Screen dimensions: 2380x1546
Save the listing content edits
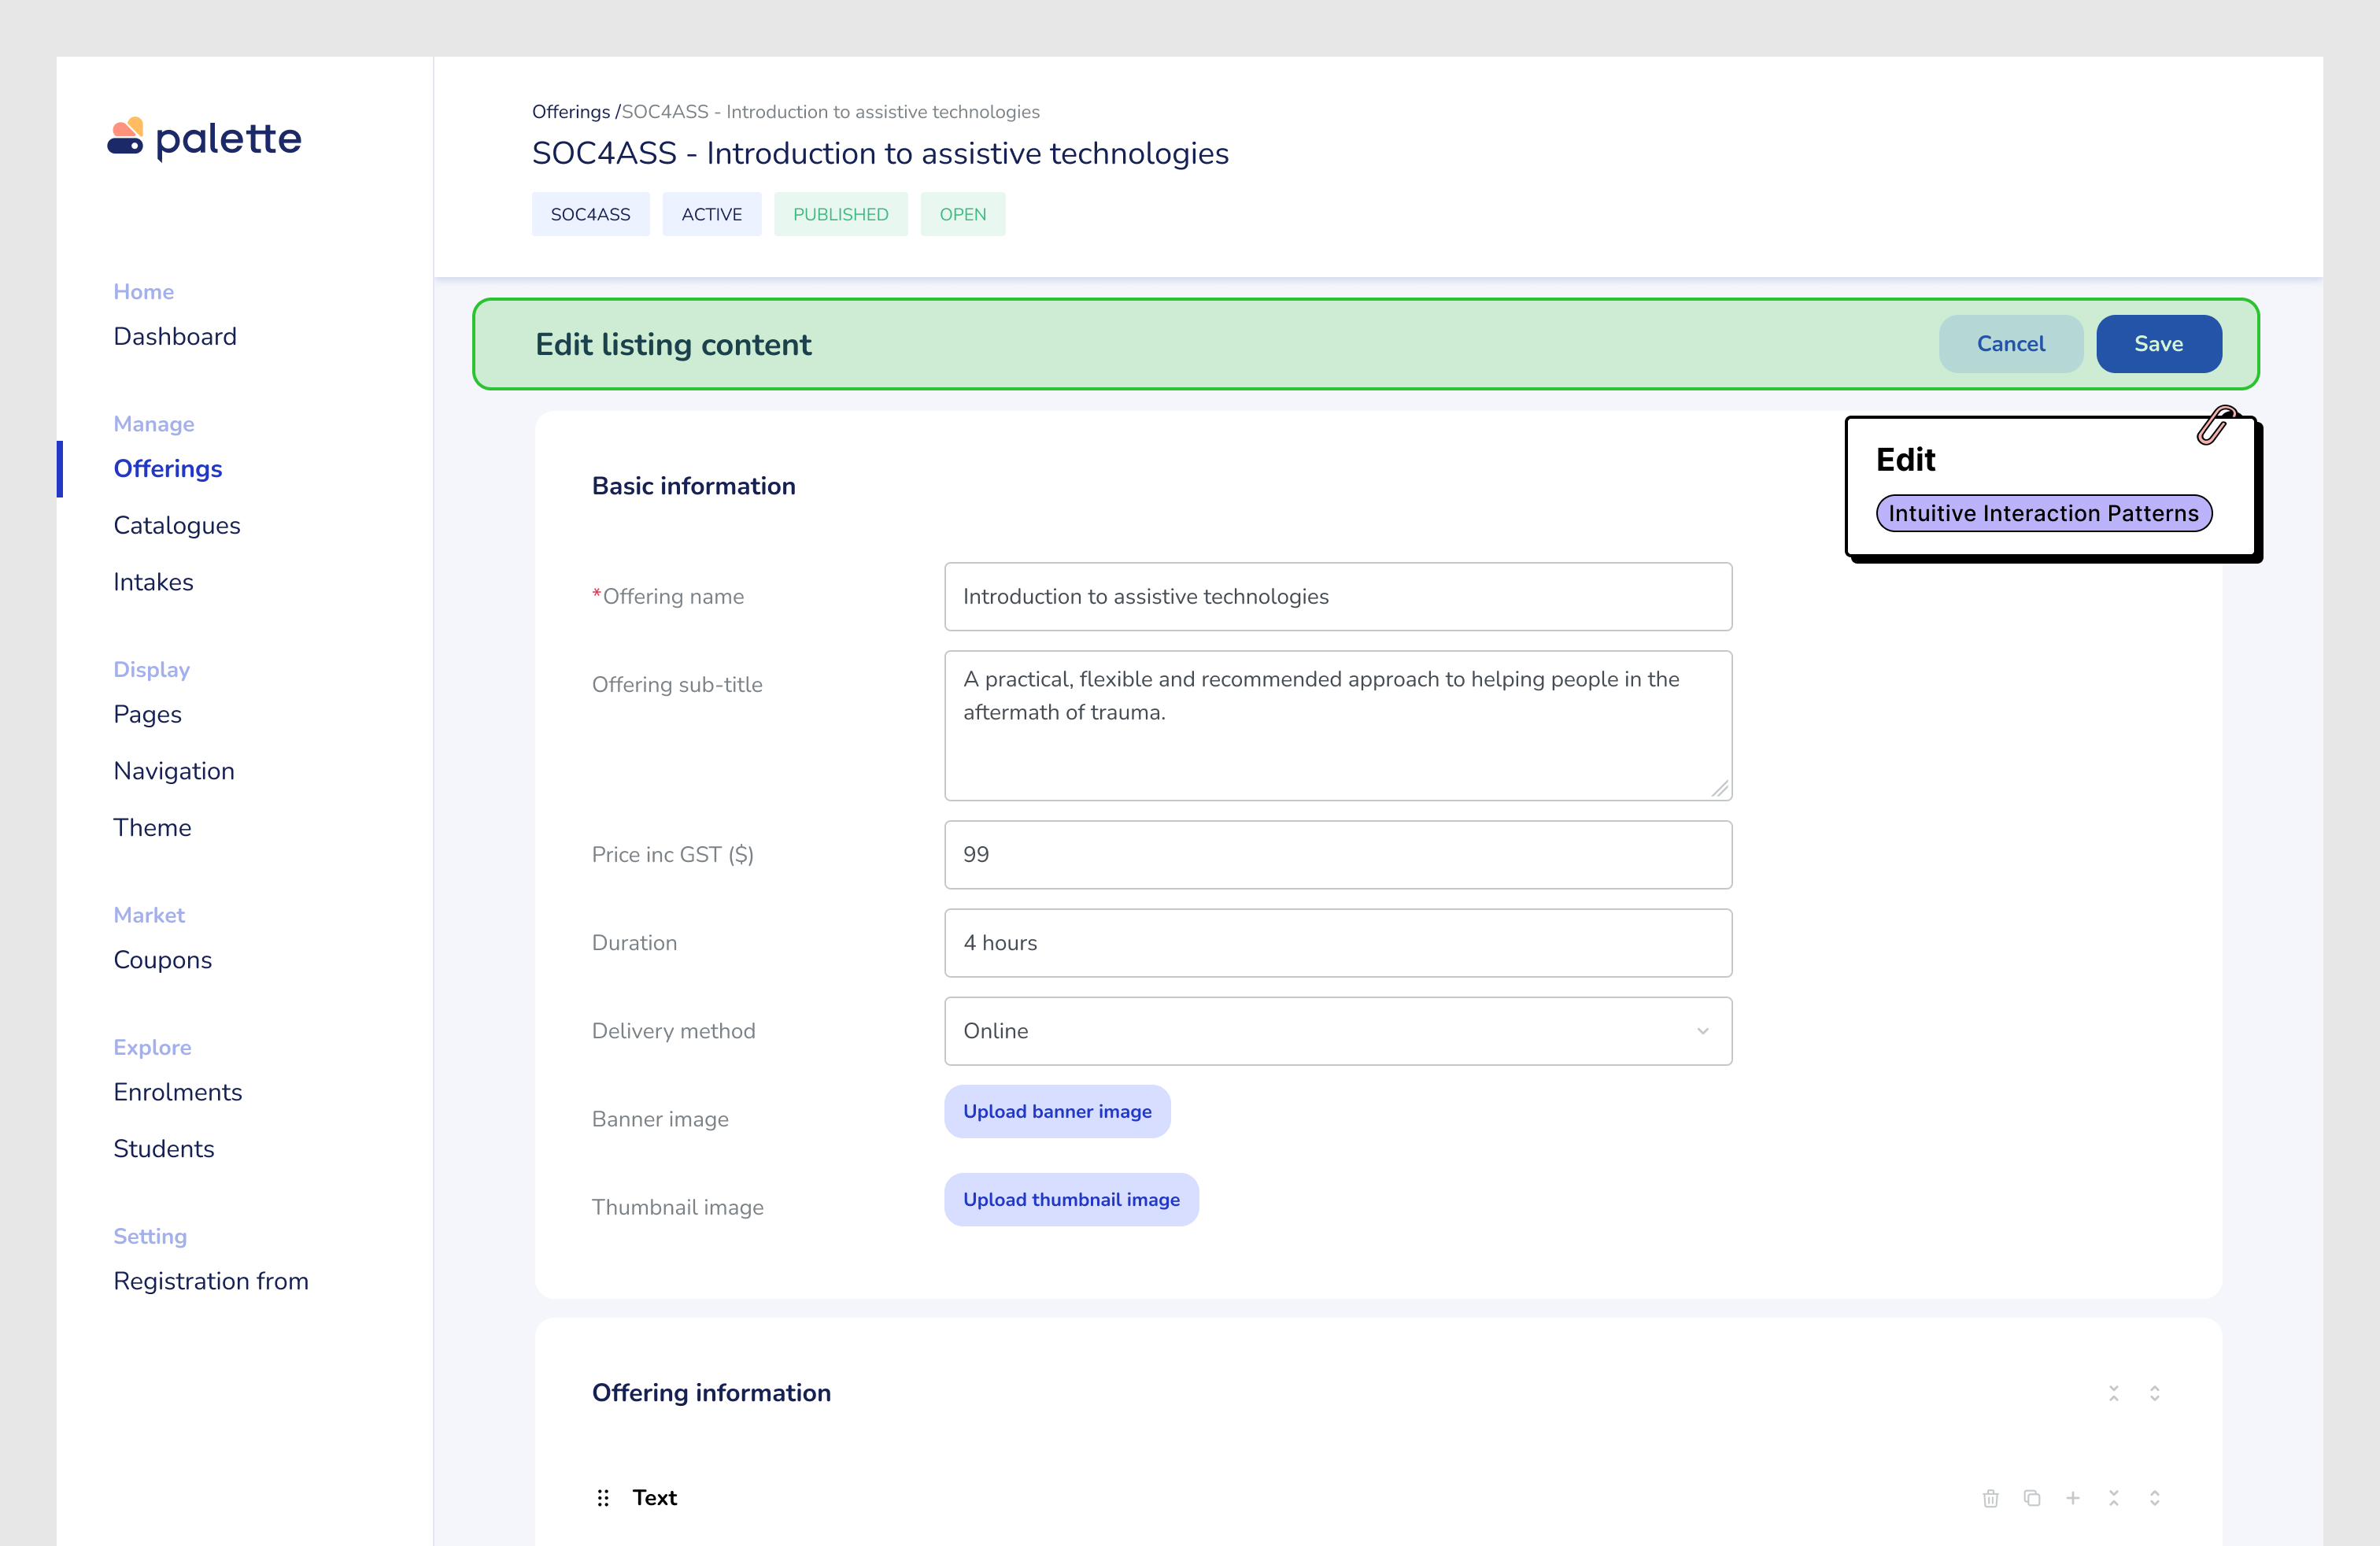coord(2158,343)
